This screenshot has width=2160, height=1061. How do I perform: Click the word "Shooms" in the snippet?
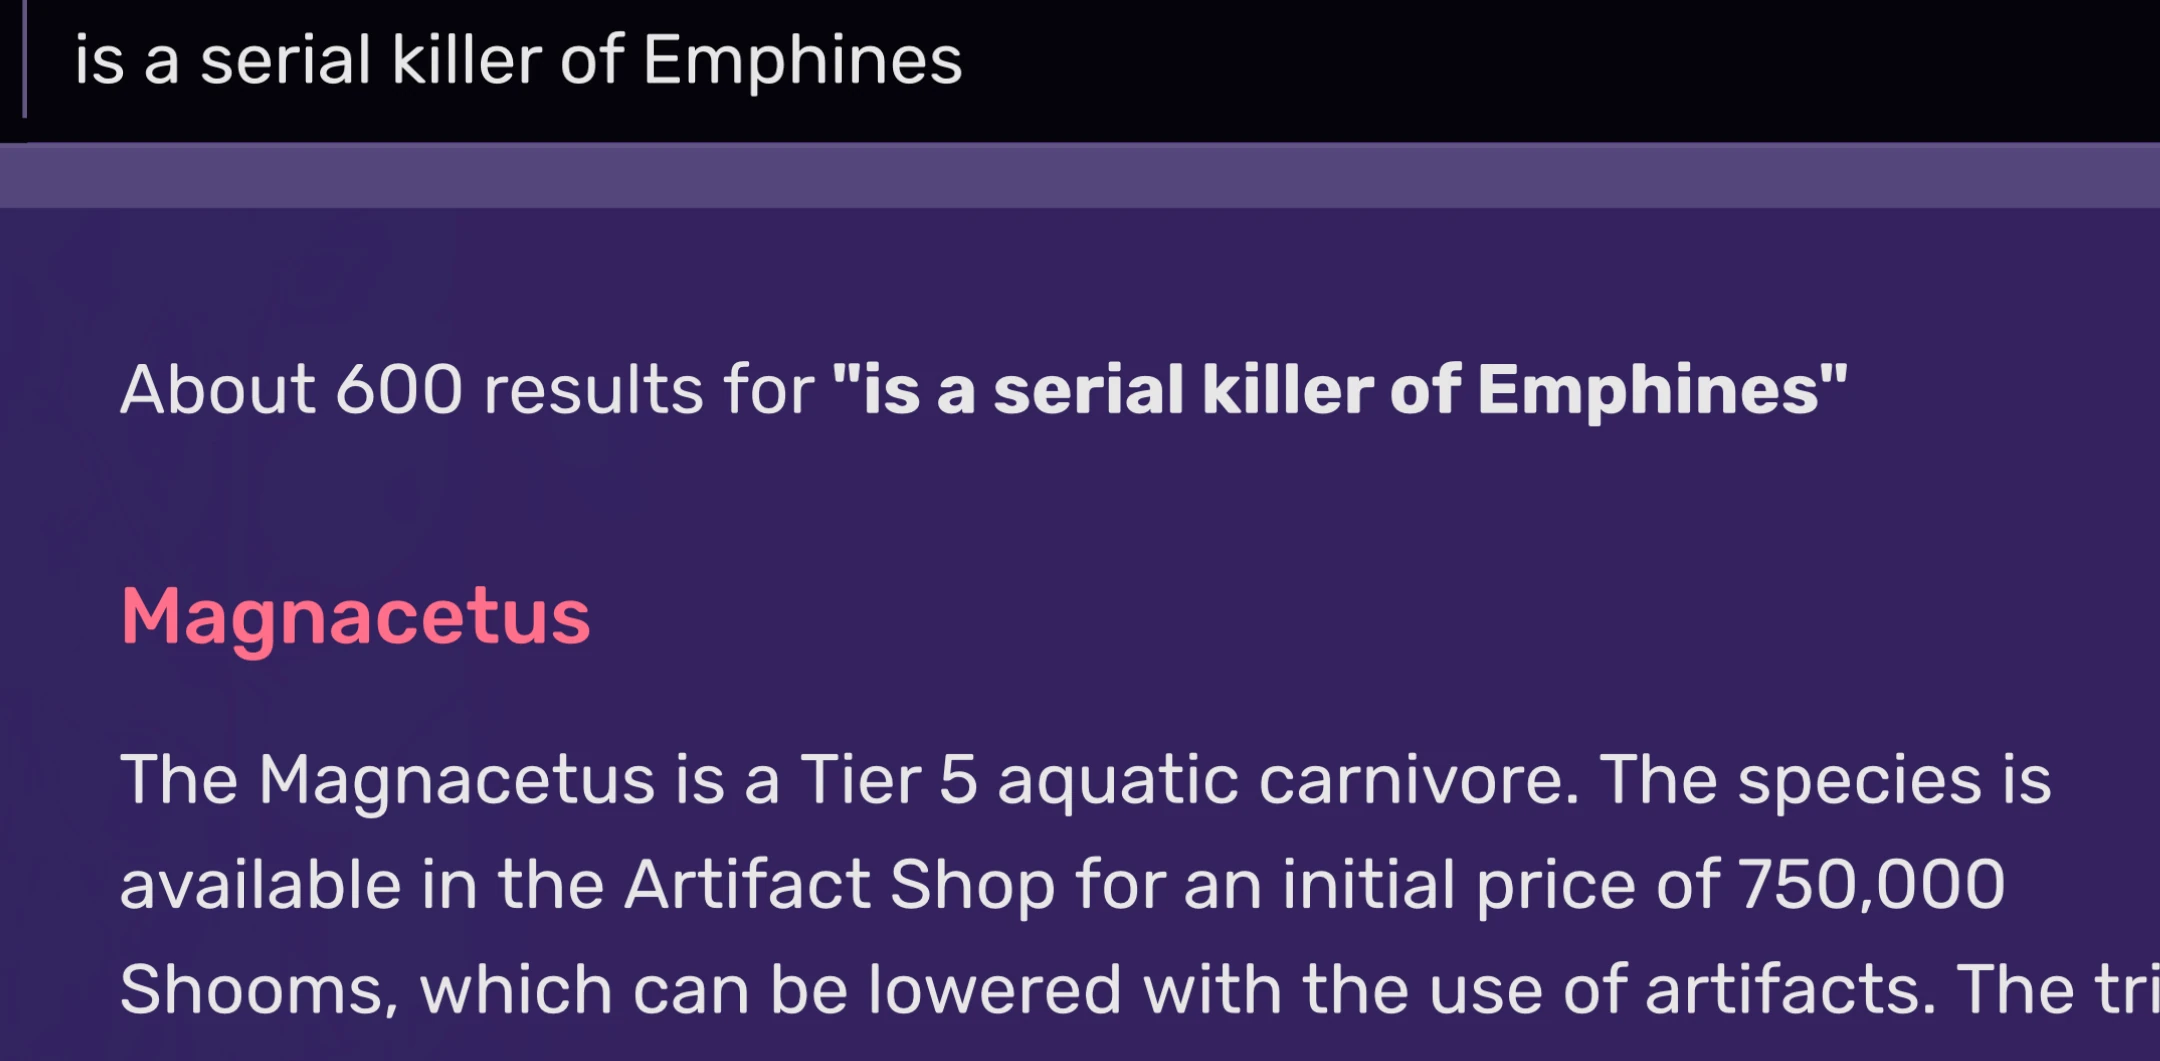point(252,990)
